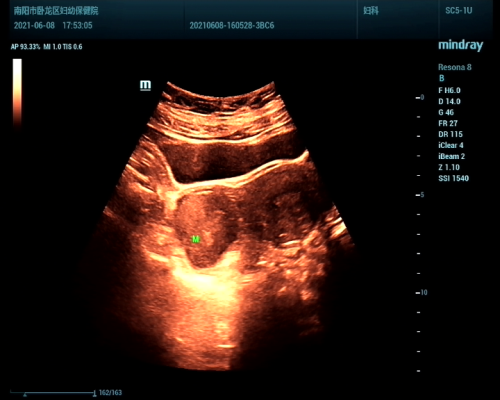500x400 pixels.
Task: Click the 162/163 frame counter
Action: click(x=110, y=393)
